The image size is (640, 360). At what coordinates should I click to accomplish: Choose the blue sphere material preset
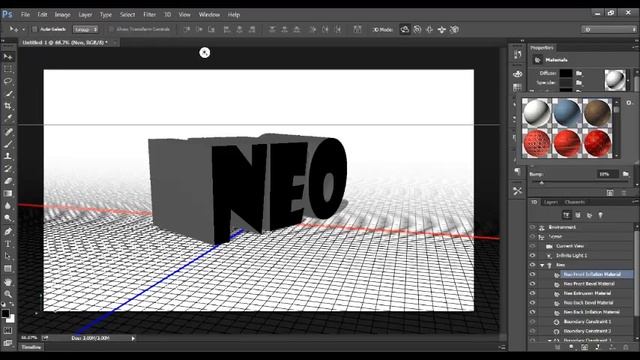click(567, 113)
